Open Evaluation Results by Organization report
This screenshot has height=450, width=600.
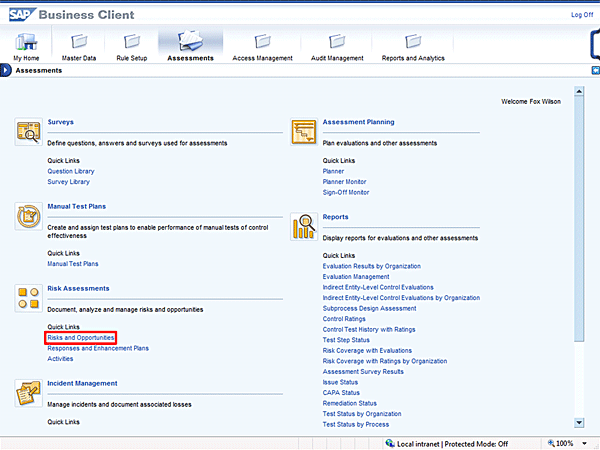tap(372, 266)
